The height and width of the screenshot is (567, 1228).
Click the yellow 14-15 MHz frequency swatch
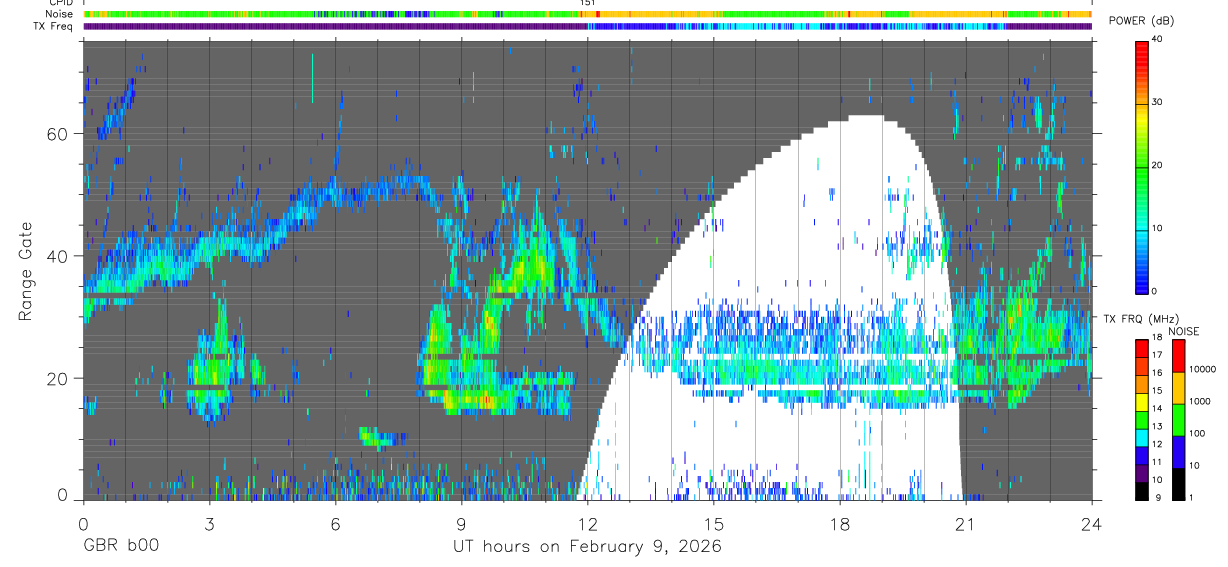tap(1141, 402)
